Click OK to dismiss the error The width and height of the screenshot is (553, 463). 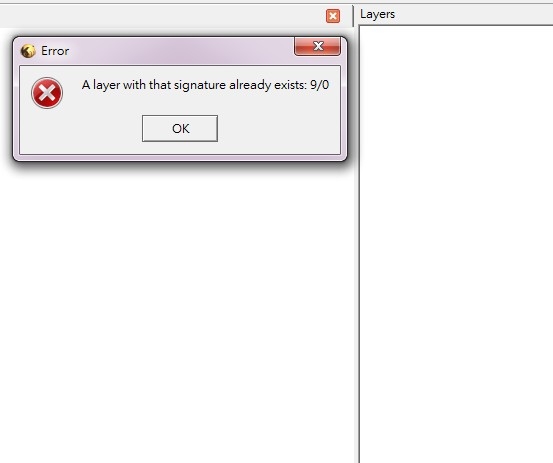[x=180, y=128]
